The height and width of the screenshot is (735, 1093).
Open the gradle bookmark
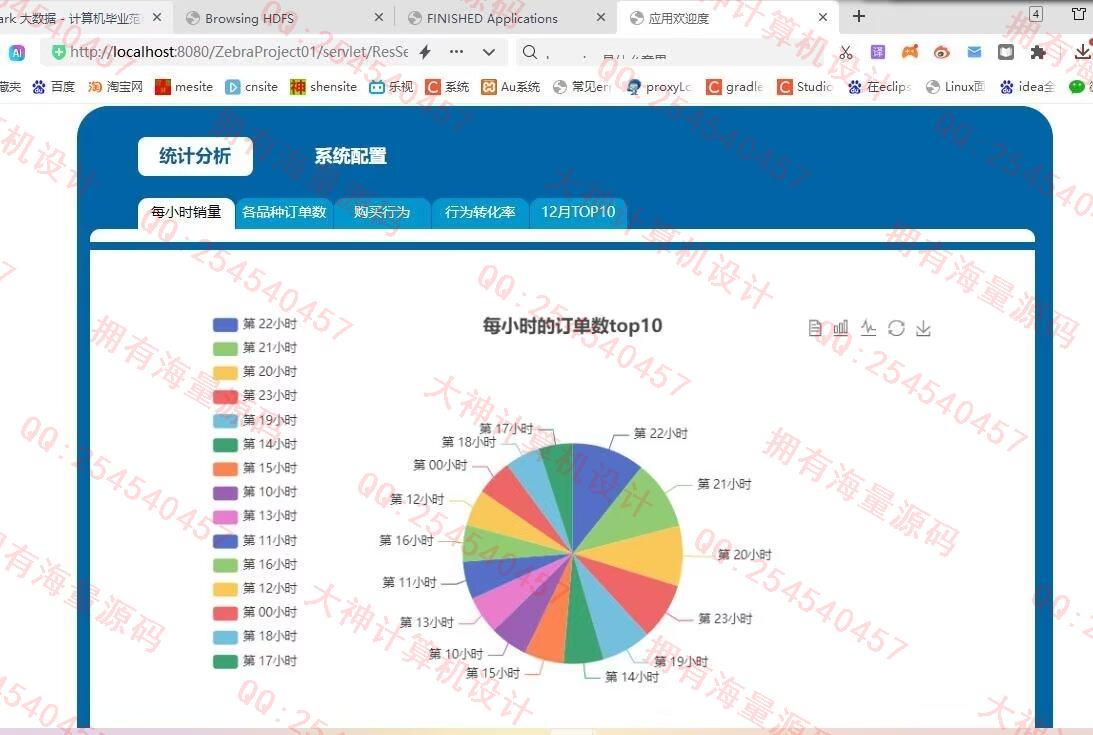point(735,86)
